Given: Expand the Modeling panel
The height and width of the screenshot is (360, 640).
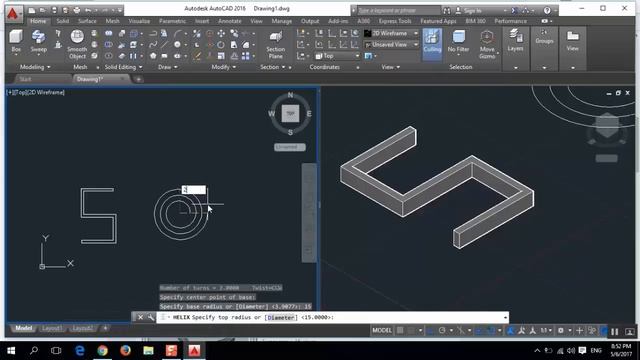Looking at the screenshot, I should [x=35, y=67].
